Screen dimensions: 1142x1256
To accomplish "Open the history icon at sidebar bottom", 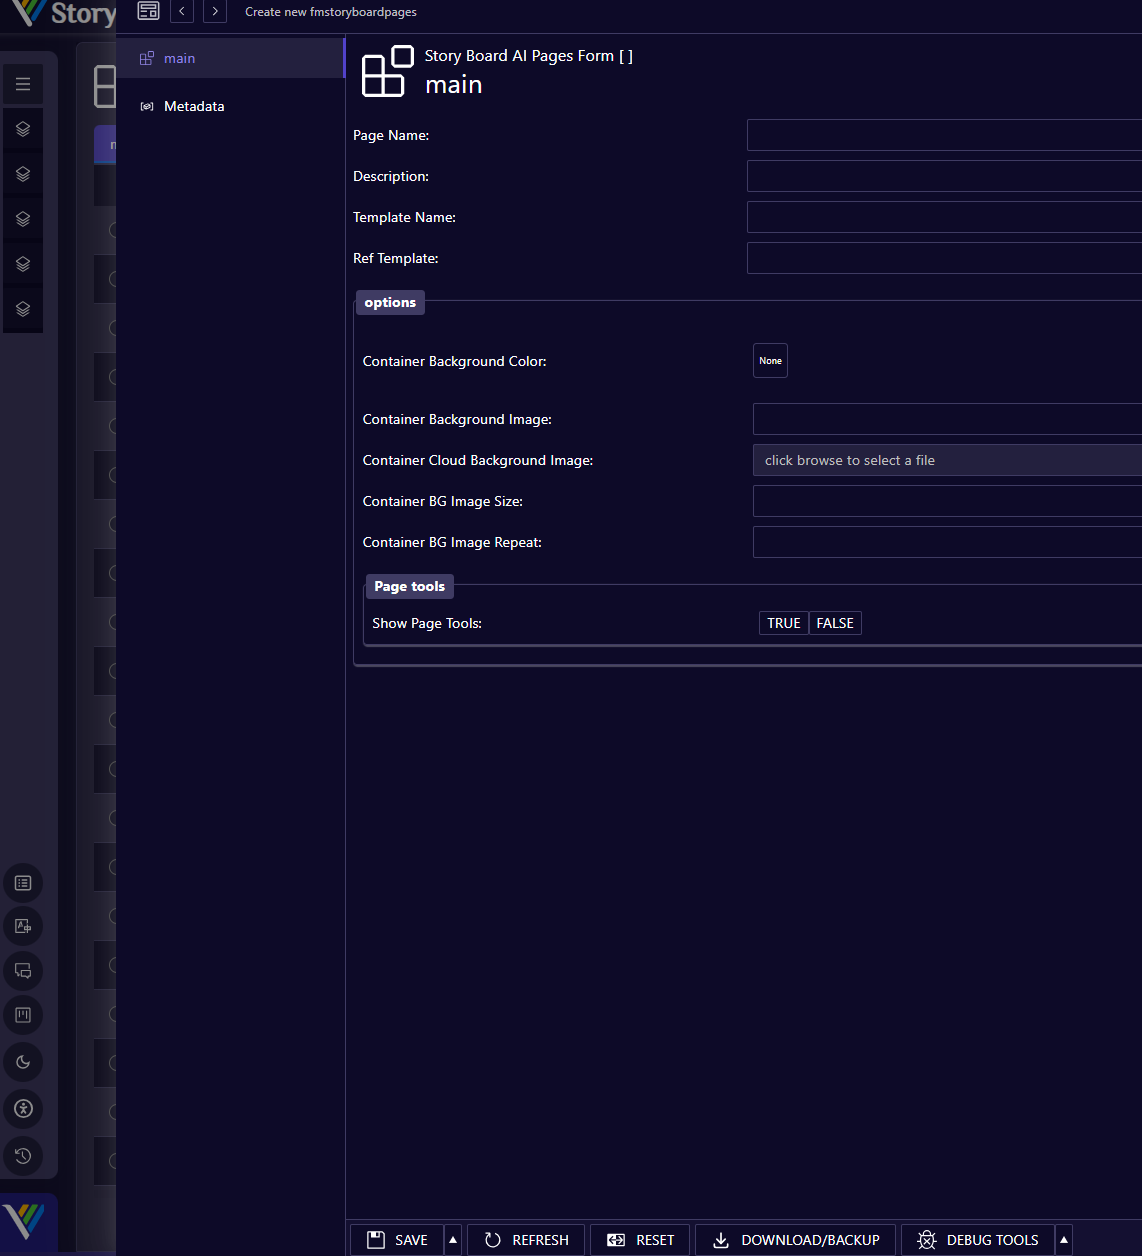I will [23, 1156].
